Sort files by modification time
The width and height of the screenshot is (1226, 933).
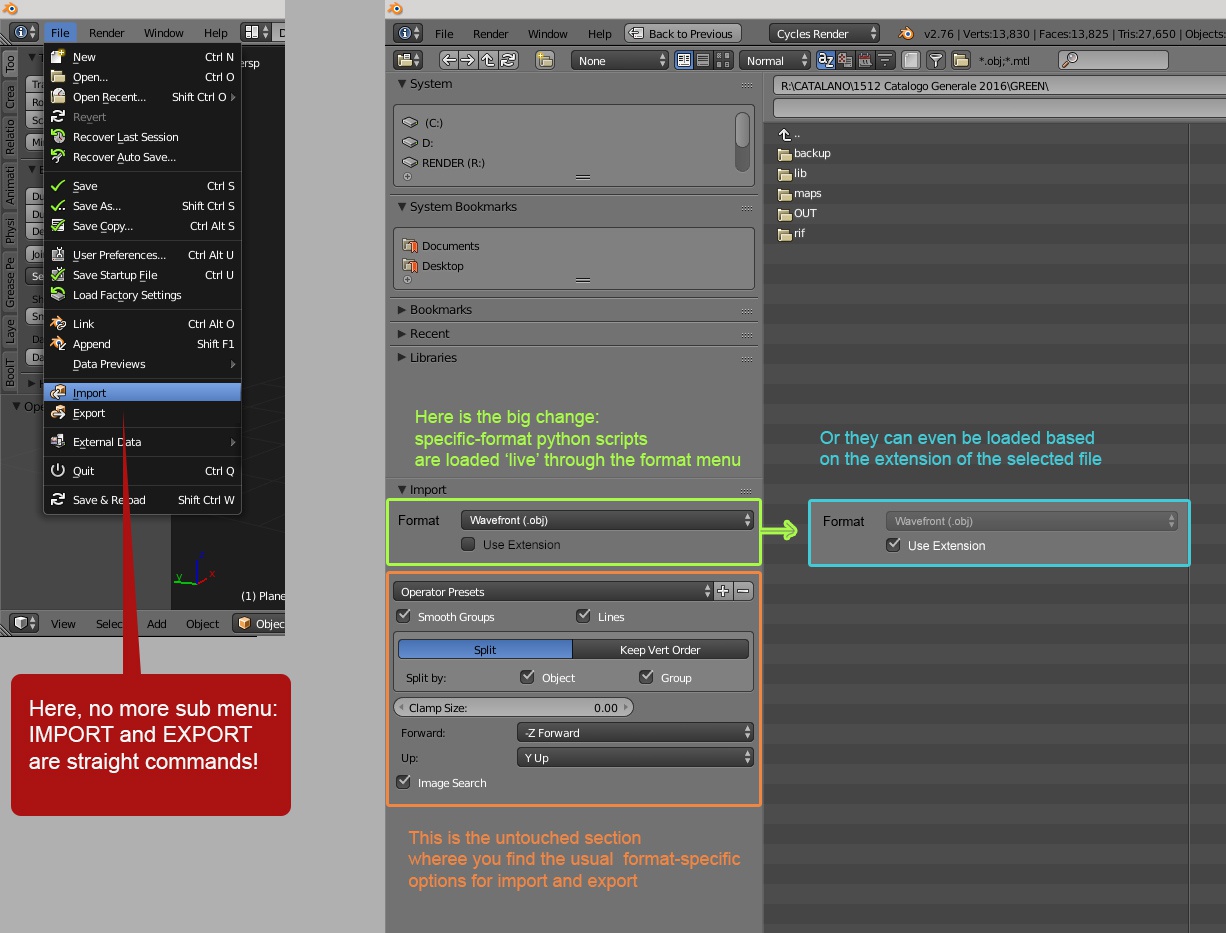(865, 60)
